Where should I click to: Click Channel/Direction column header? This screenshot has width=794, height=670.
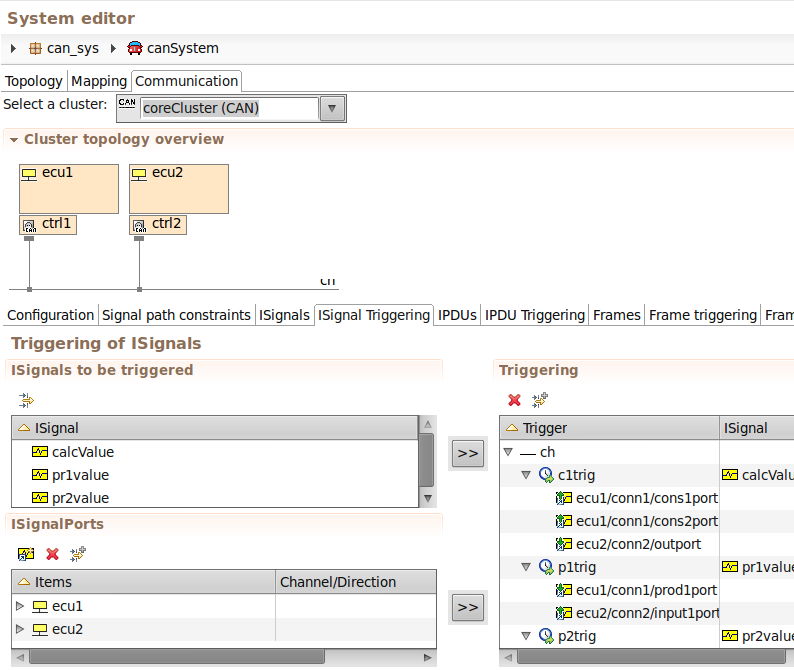click(356, 582)
